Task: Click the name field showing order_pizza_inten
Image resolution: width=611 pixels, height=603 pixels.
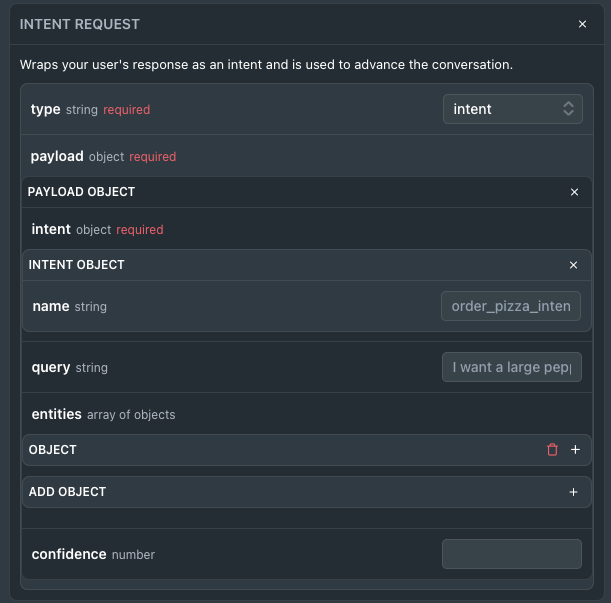Action: [511, 306]
